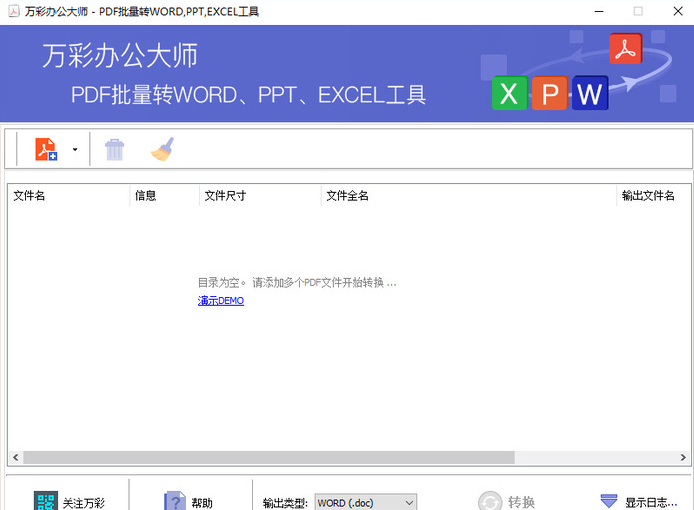The height and width of the screenshot is (510, 694).
Task: Expand the arrow beside add PDF icon
Action: (x=75, y=150)
